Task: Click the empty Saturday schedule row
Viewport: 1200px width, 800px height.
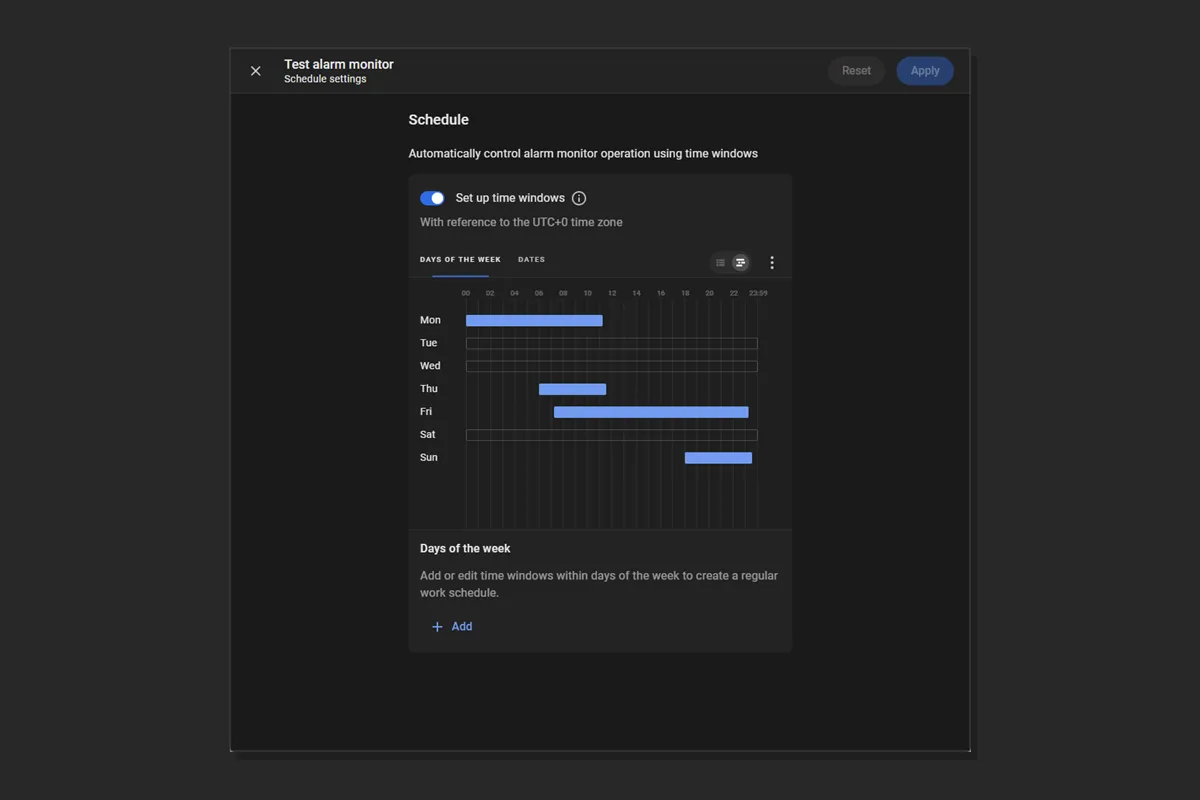Action: [x=611, y=435]
